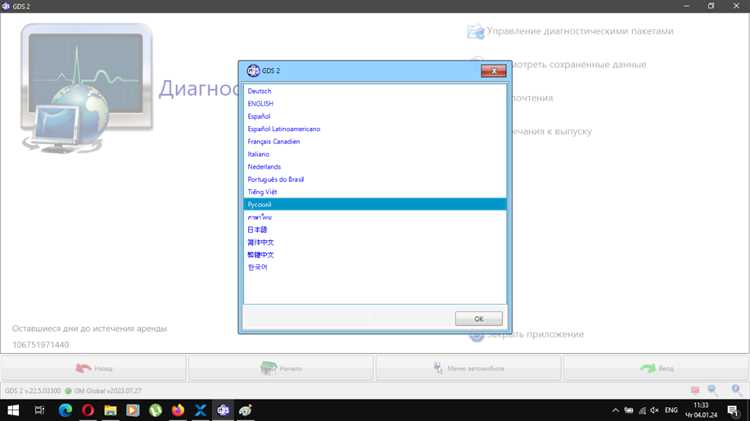The image size is (750, 421).
Task: Confirm language with OK button
Action: 478,319
